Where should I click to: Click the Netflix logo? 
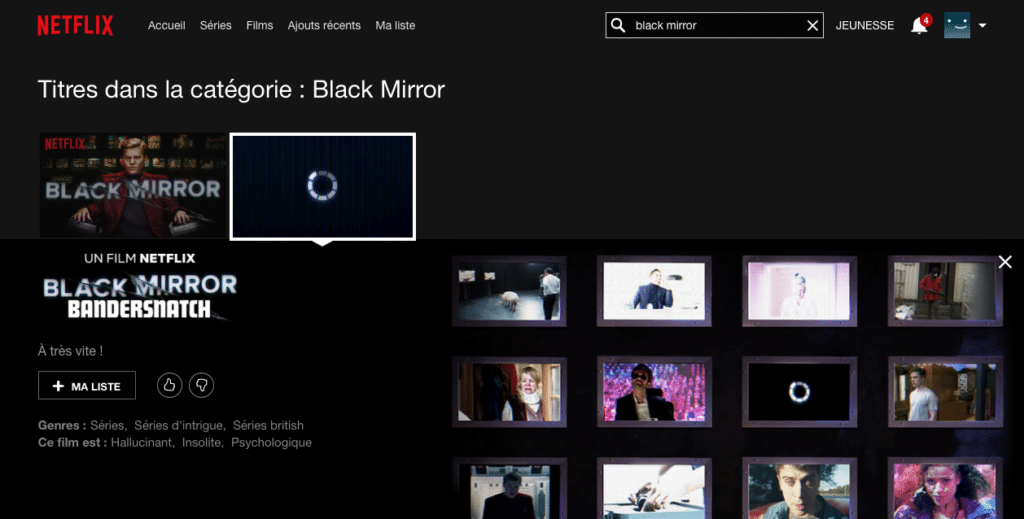click(x=75, y=25)
